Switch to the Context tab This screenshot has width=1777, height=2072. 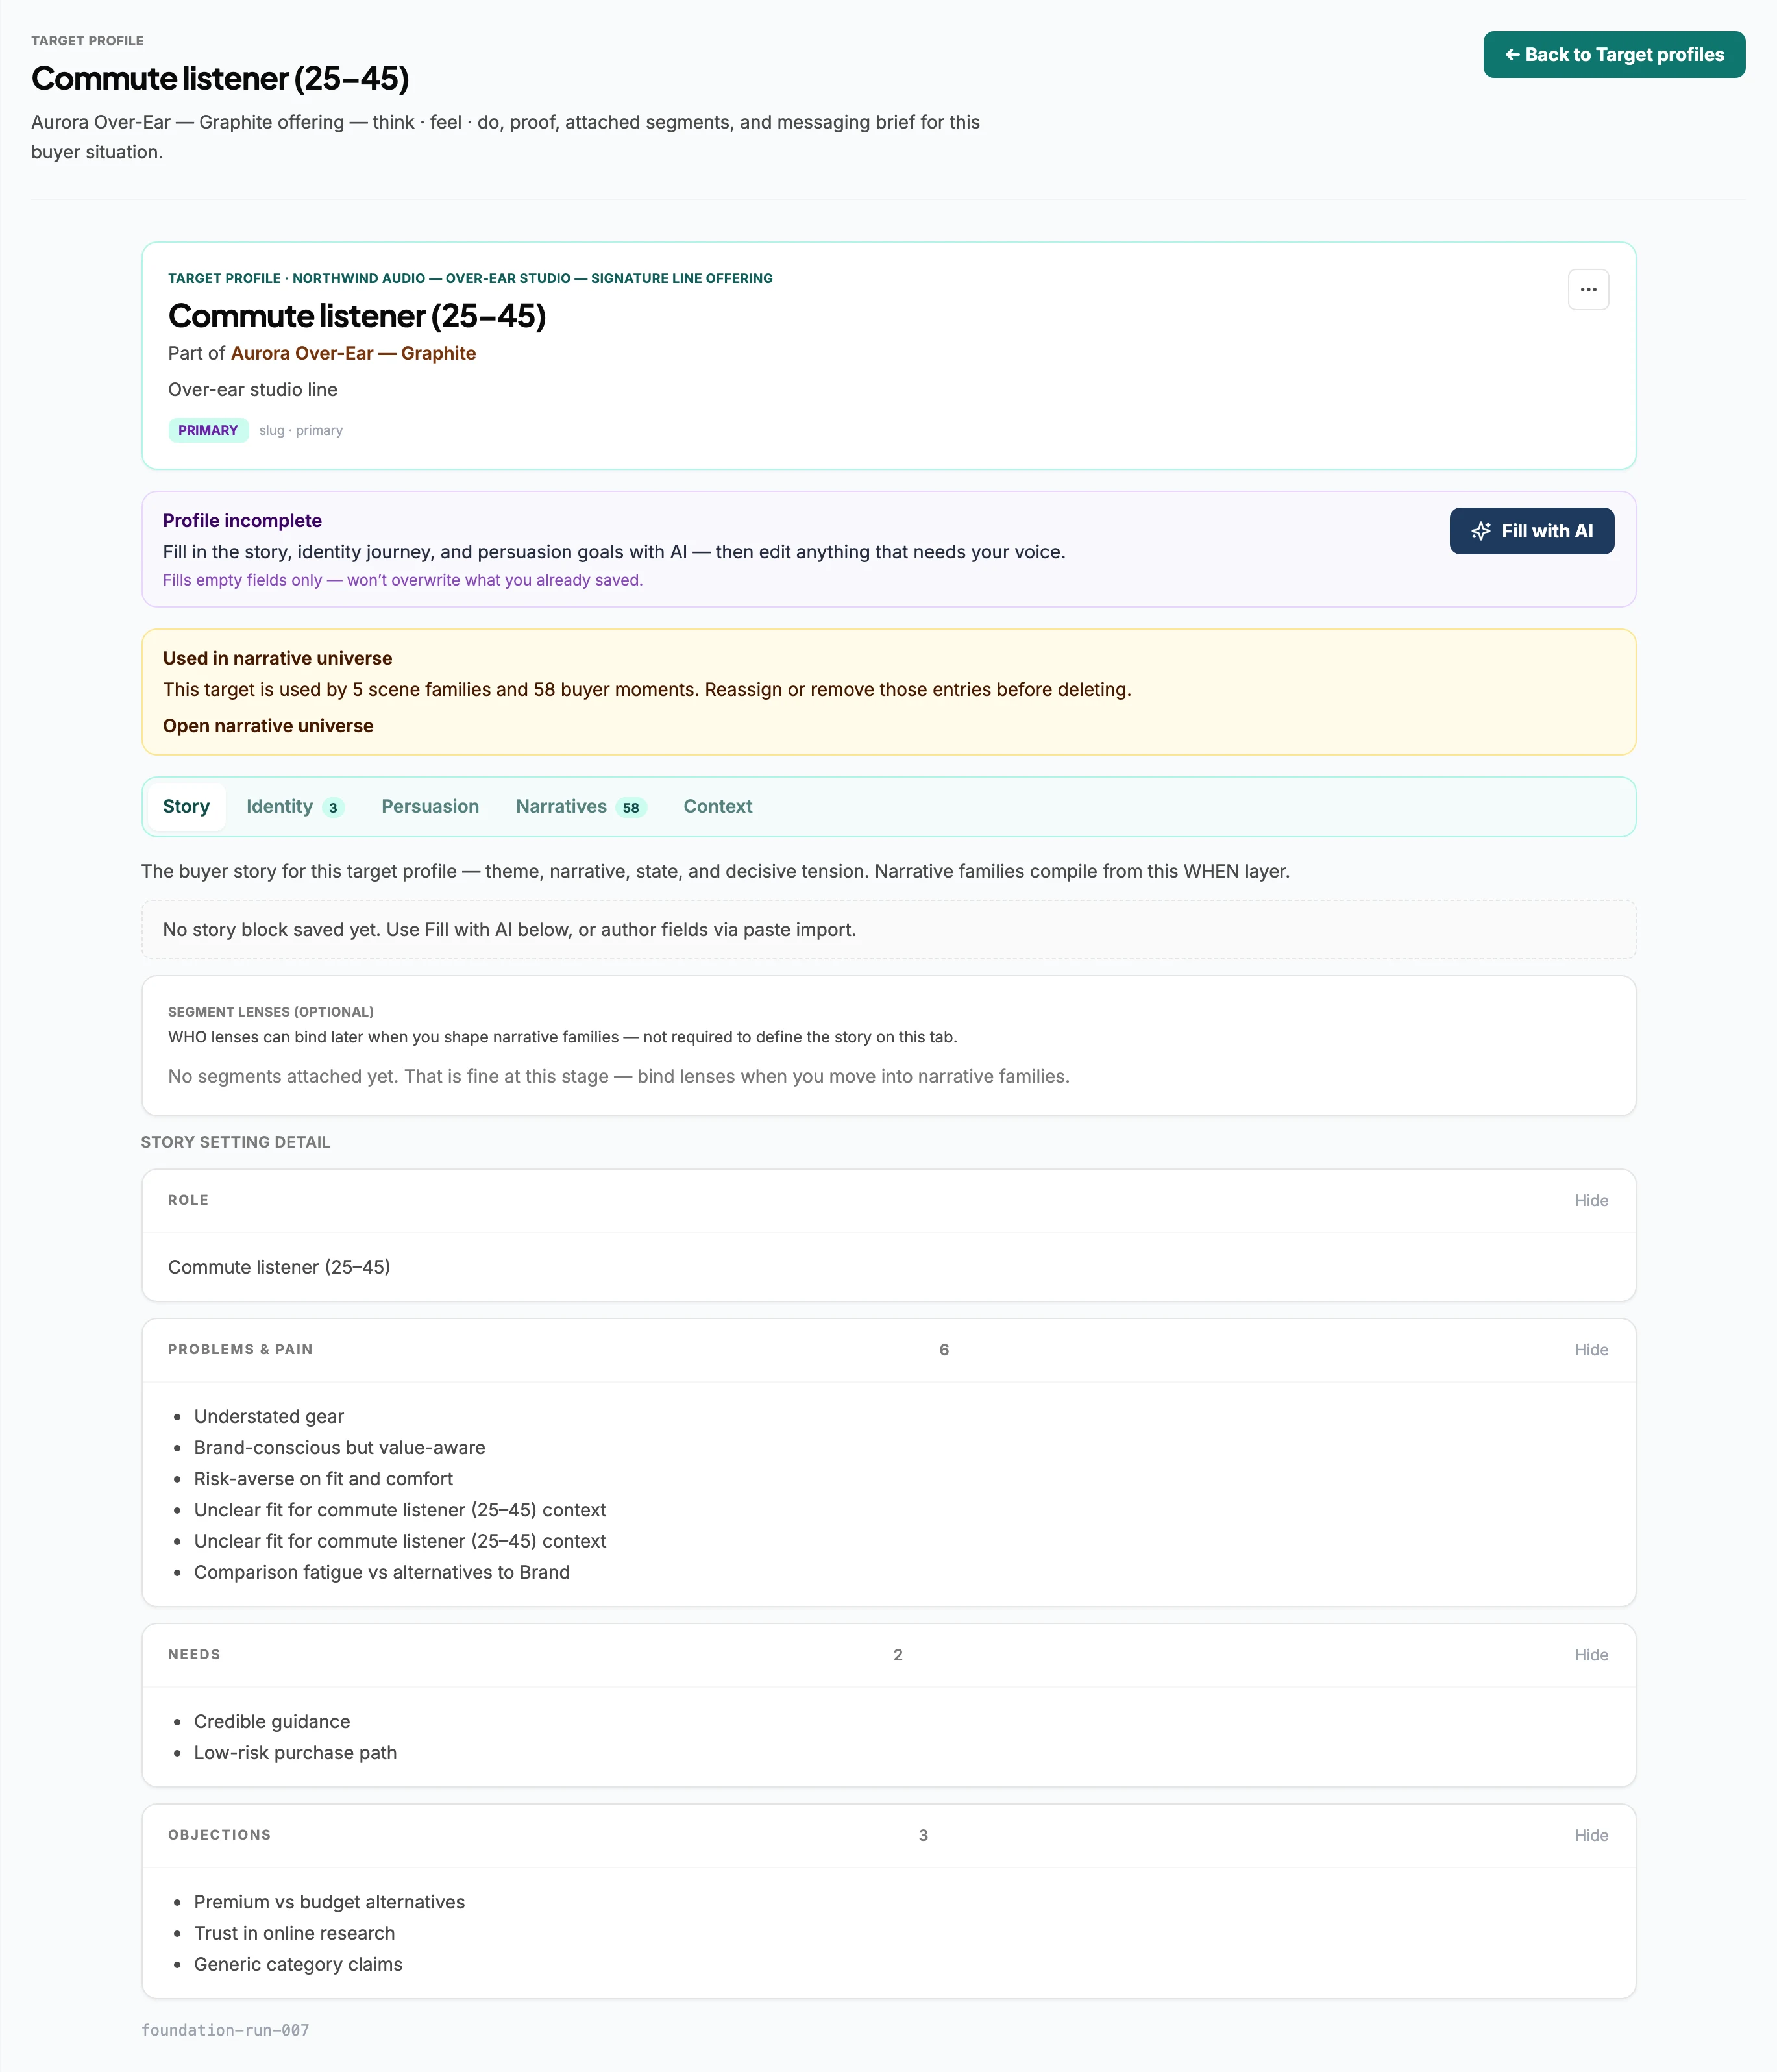point(718,807)
